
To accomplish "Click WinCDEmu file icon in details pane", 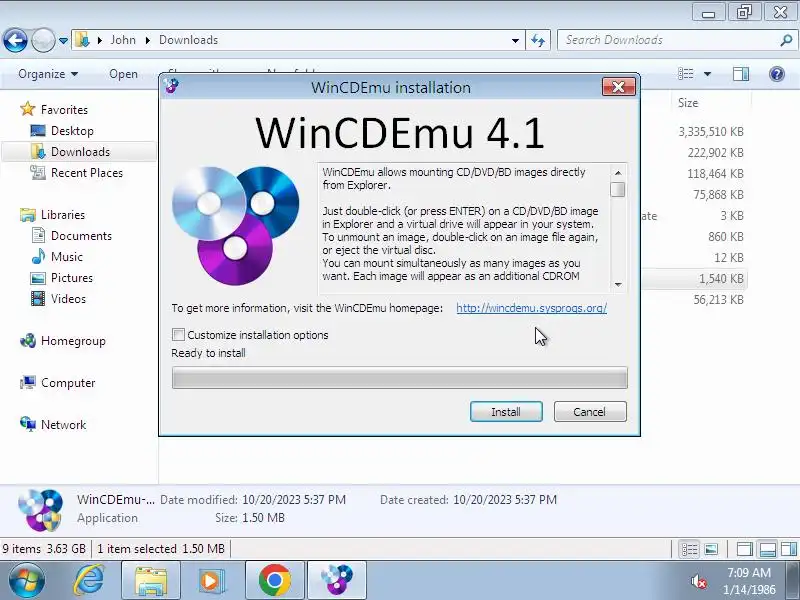I will 40,510.
